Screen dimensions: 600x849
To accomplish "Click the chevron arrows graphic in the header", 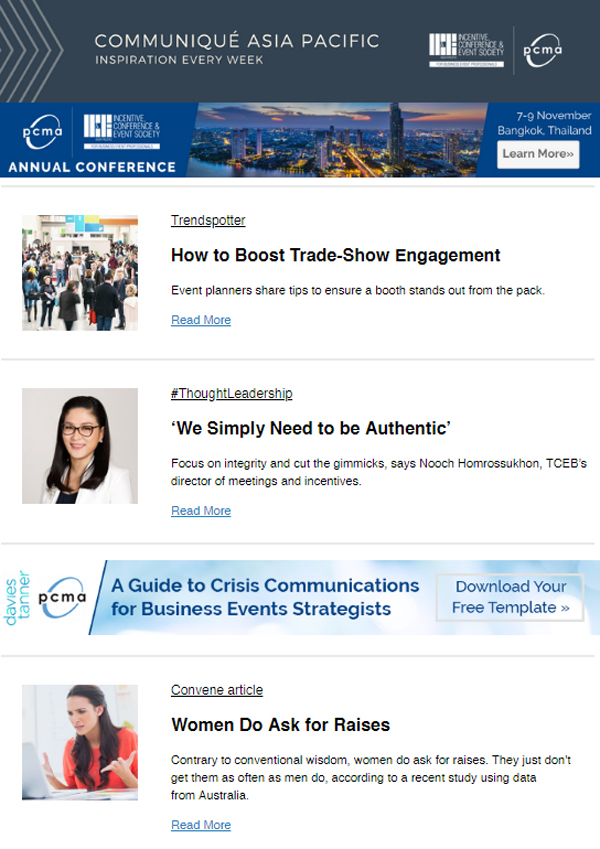I will (30, 50).
